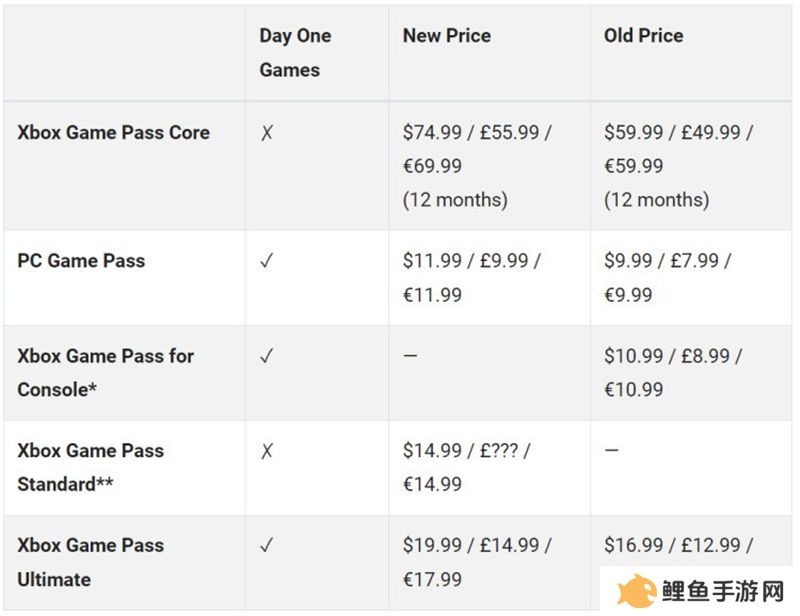Select the Day One Games column header

point(295,53)
